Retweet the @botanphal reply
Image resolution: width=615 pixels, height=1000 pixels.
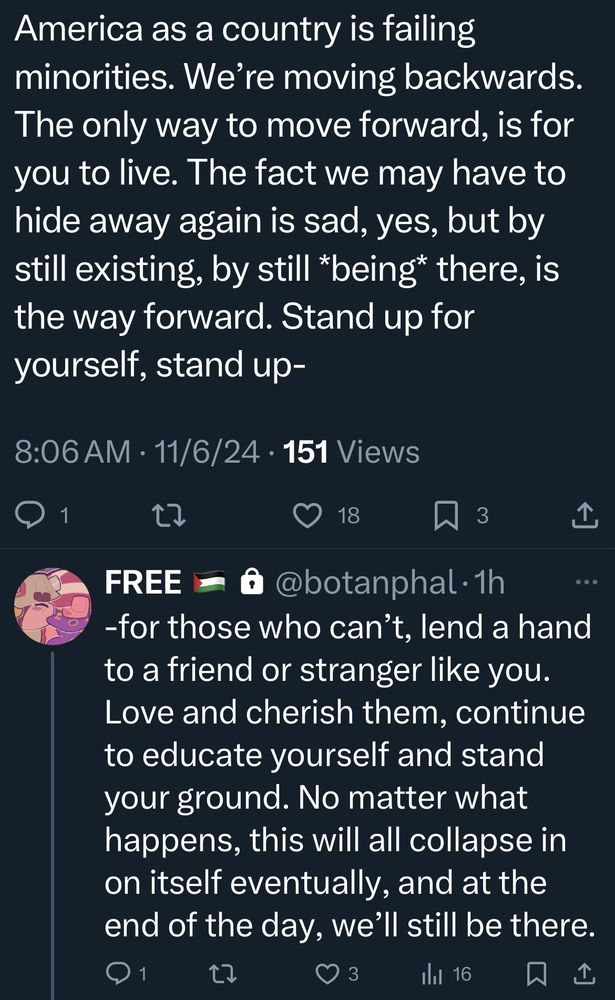pyautogui.click(x=223, y=973)
